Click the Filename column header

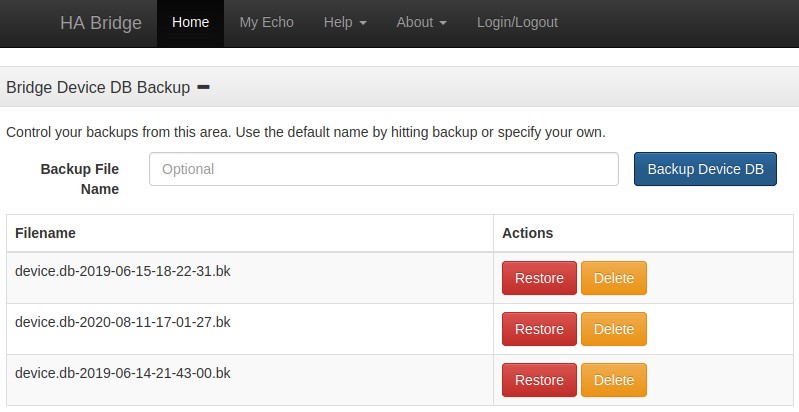45,233
